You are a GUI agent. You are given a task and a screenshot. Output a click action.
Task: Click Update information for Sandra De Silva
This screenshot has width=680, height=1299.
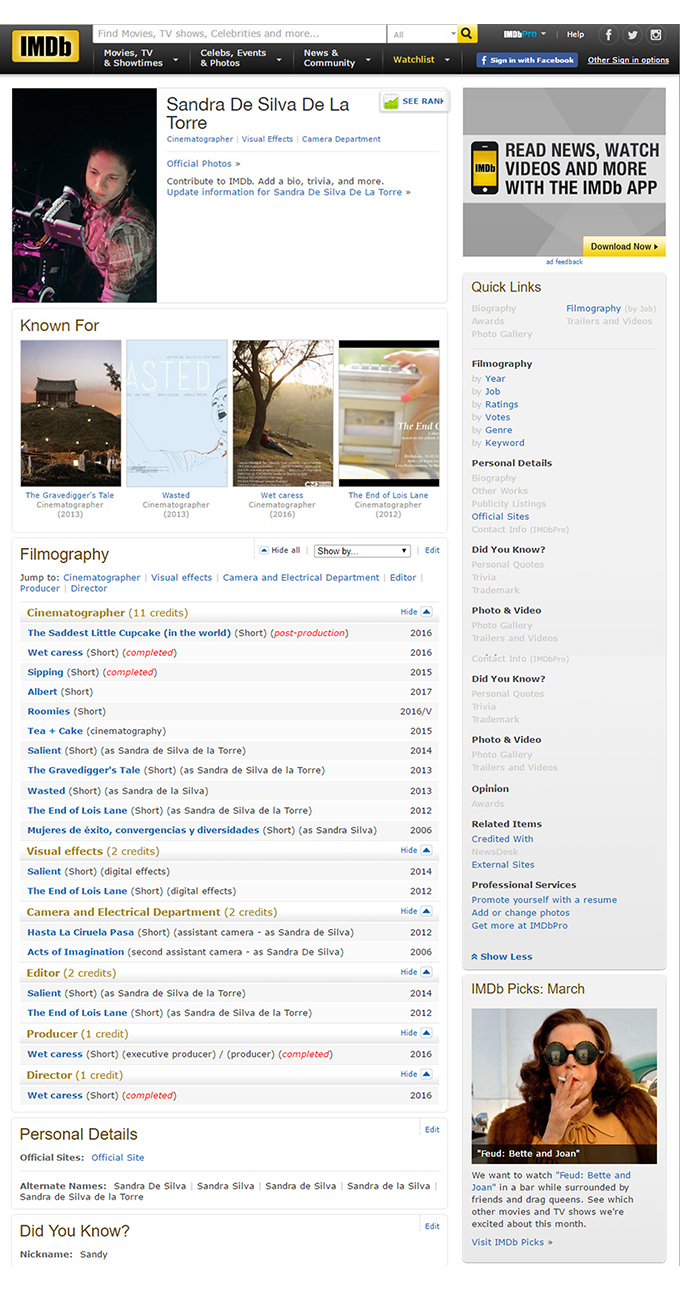288,192
